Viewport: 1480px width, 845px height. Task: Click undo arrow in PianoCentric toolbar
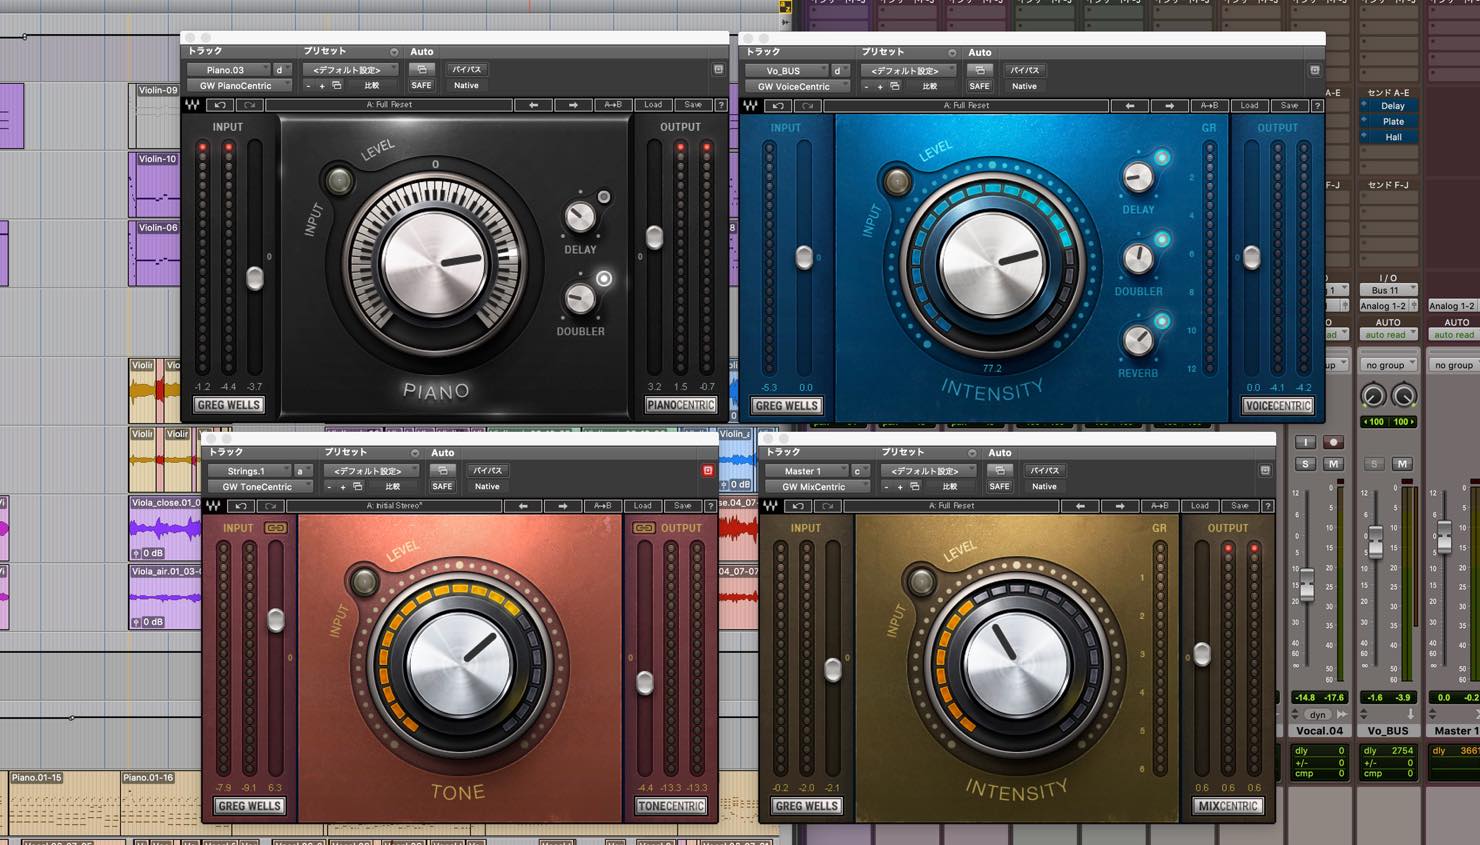pyautogui.click(x=220, y=105)
